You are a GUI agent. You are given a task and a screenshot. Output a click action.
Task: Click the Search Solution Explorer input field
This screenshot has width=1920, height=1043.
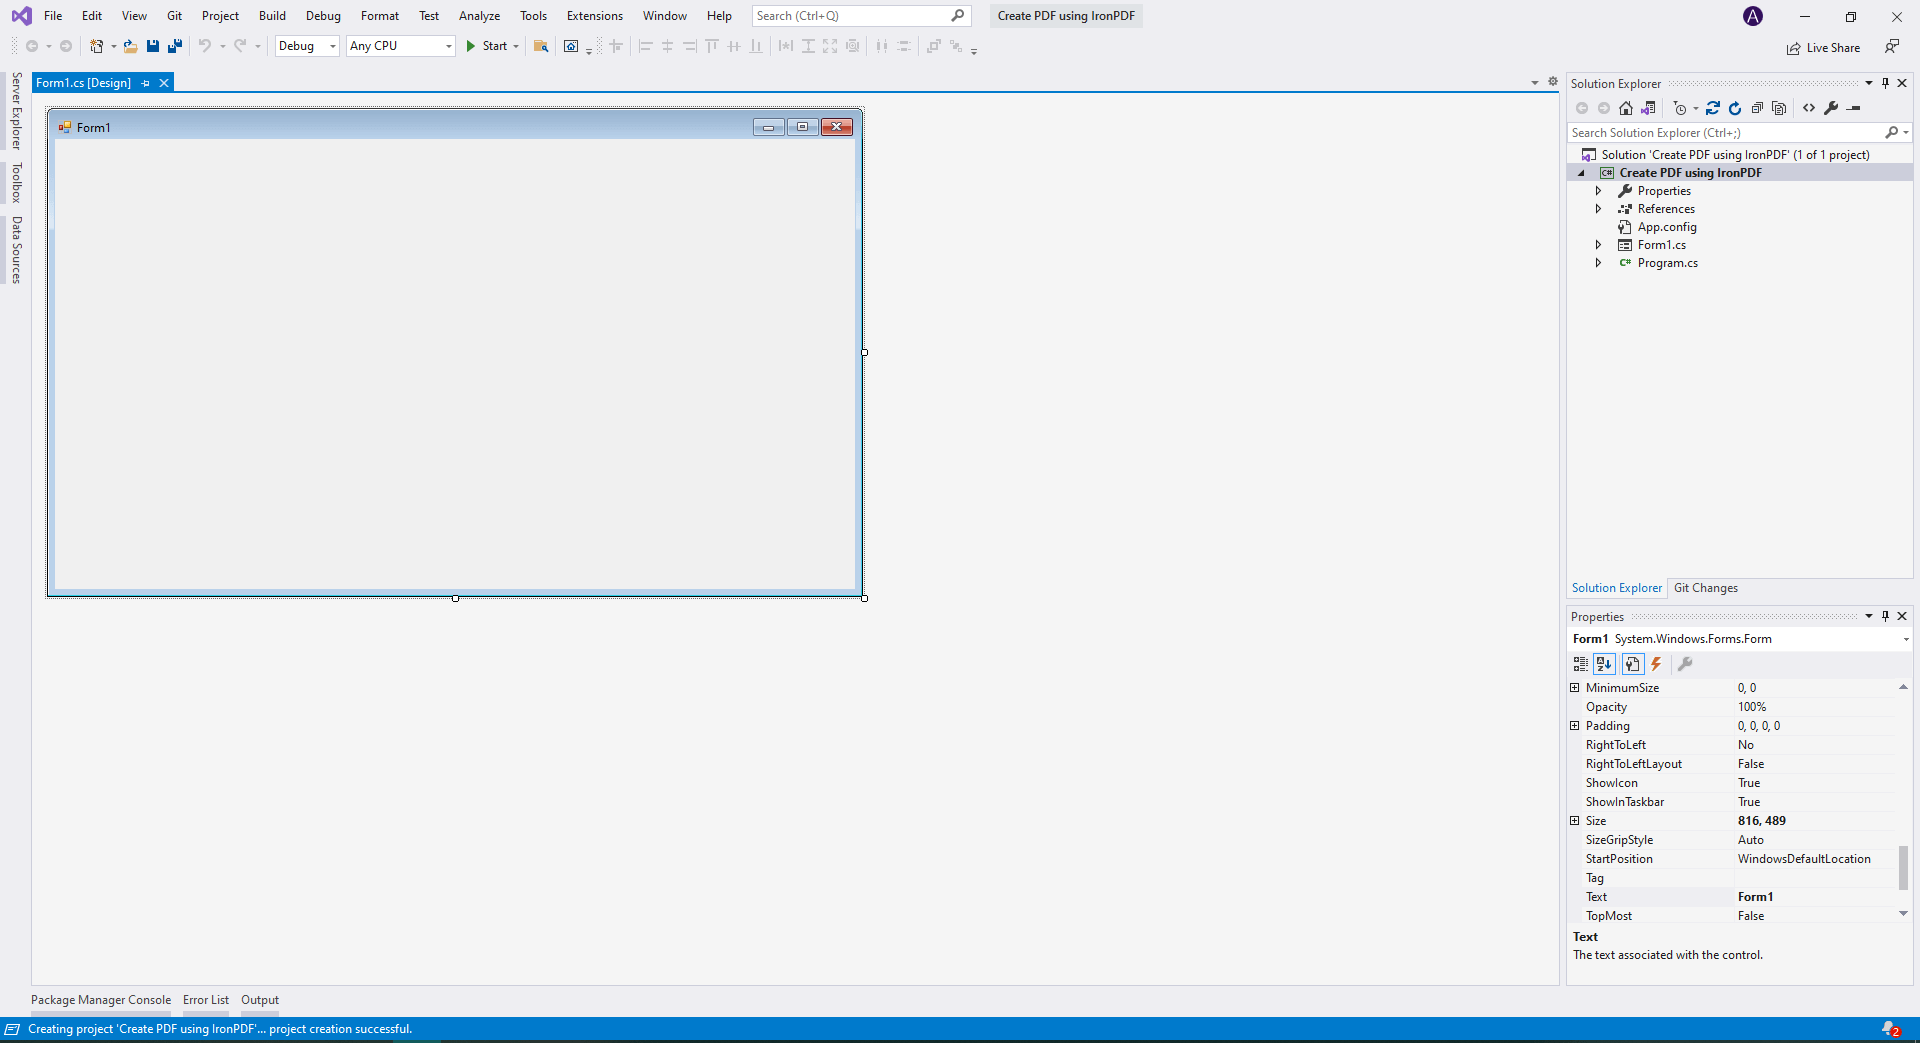click(1725, 133)
